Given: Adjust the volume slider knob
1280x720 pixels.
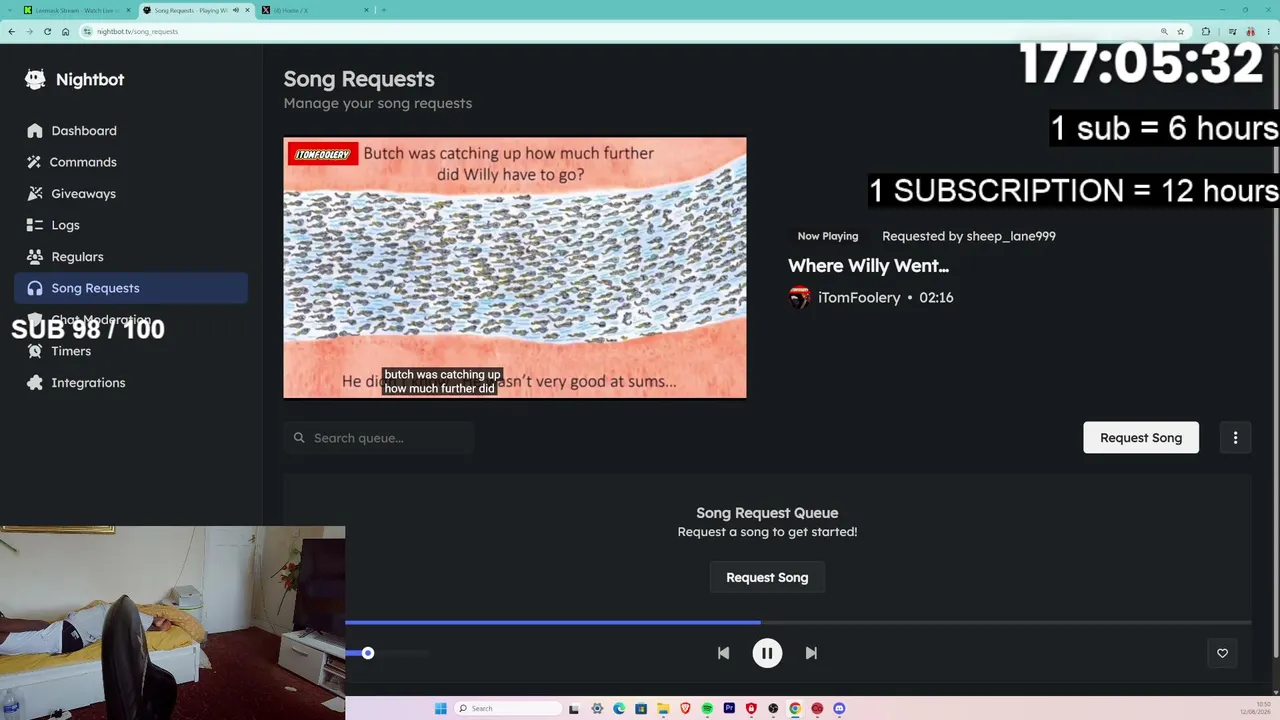Looking at the screenshot, I should 368,653.
